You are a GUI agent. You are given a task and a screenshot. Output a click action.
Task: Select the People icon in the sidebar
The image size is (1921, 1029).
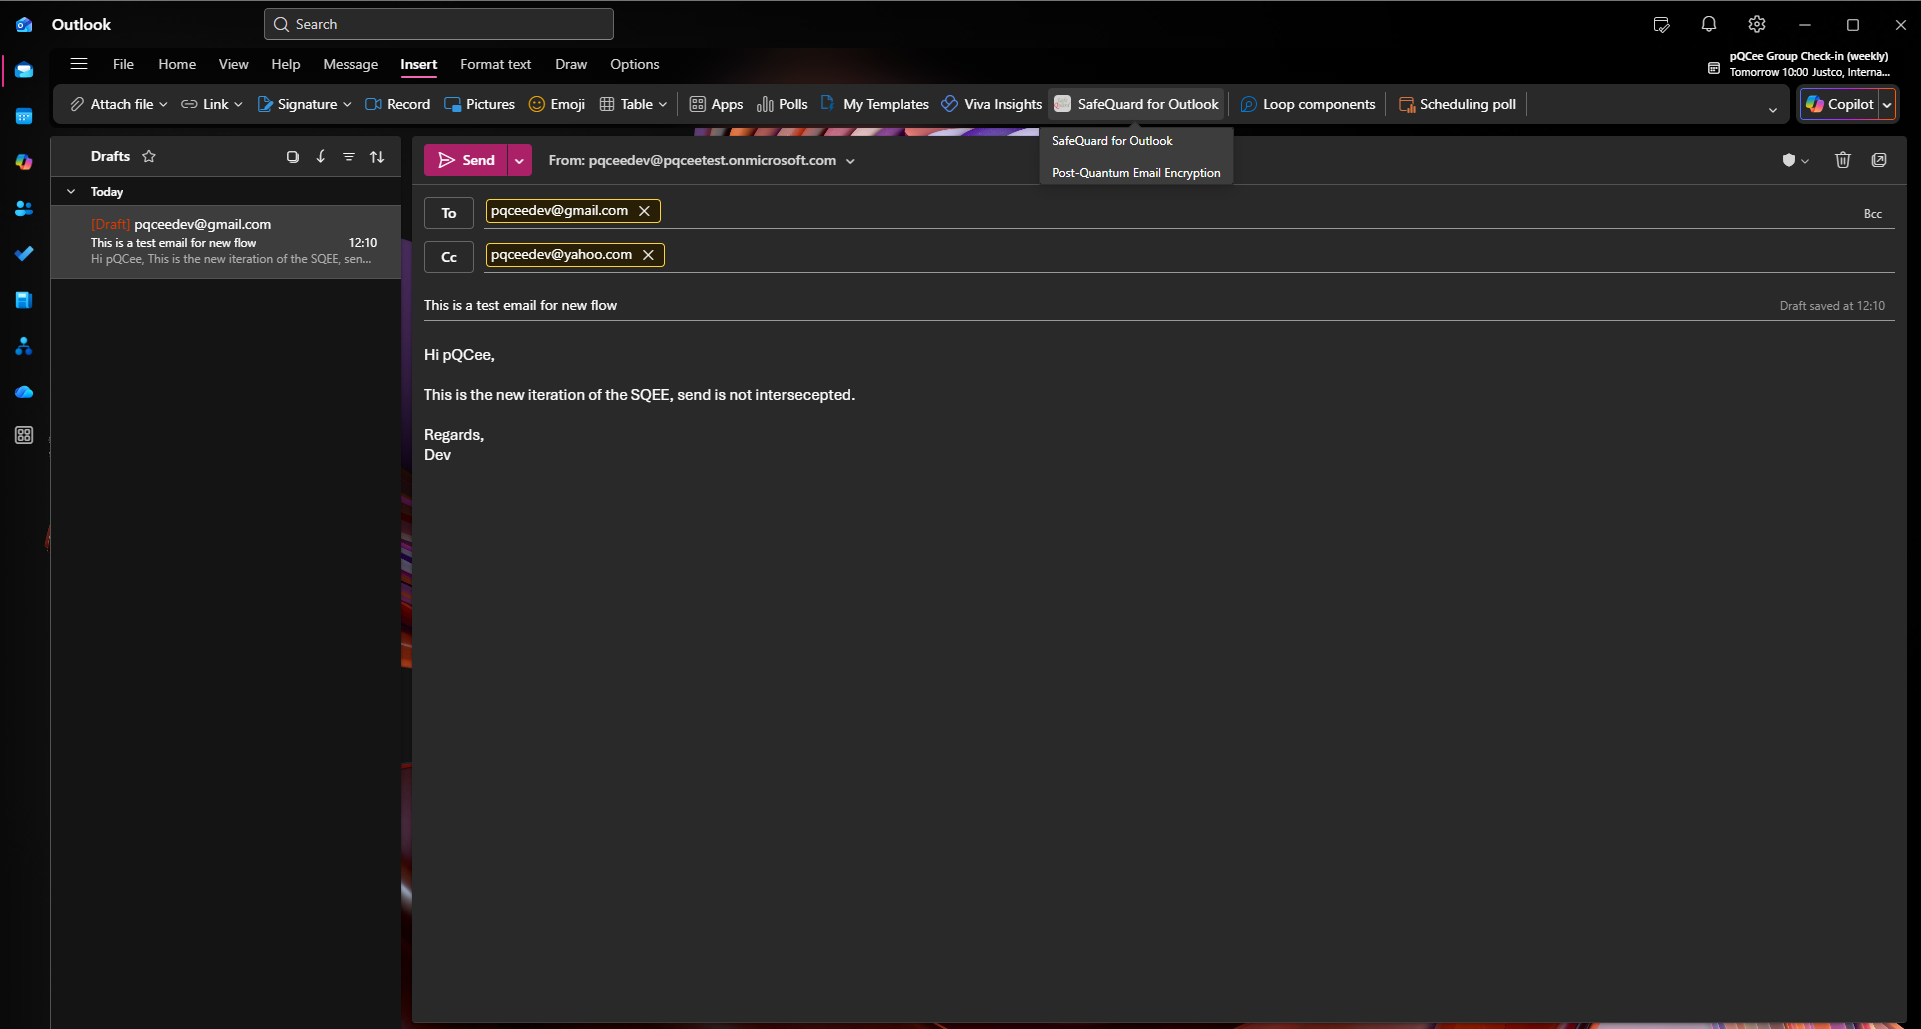pyautogui.click(x=24, y=208)
